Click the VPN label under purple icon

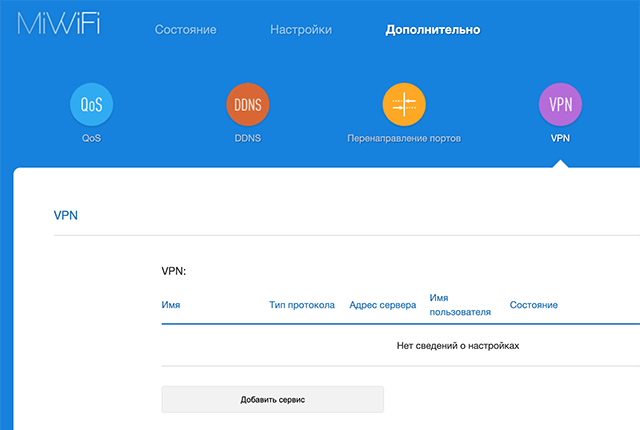[x=560, y=138]
